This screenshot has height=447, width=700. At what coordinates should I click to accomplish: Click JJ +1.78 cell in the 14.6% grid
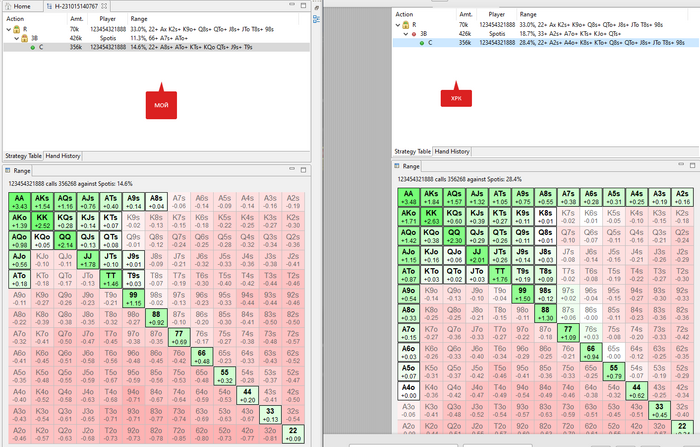(x=88, y=260)
